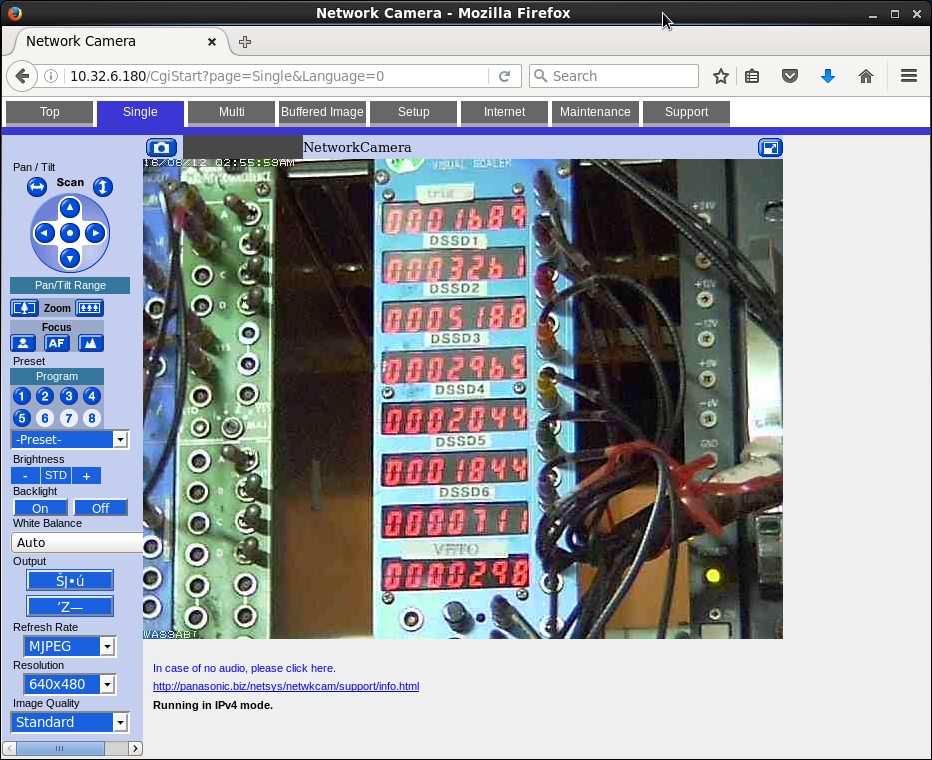Click the Firefox Search input field

click(622, 76)
